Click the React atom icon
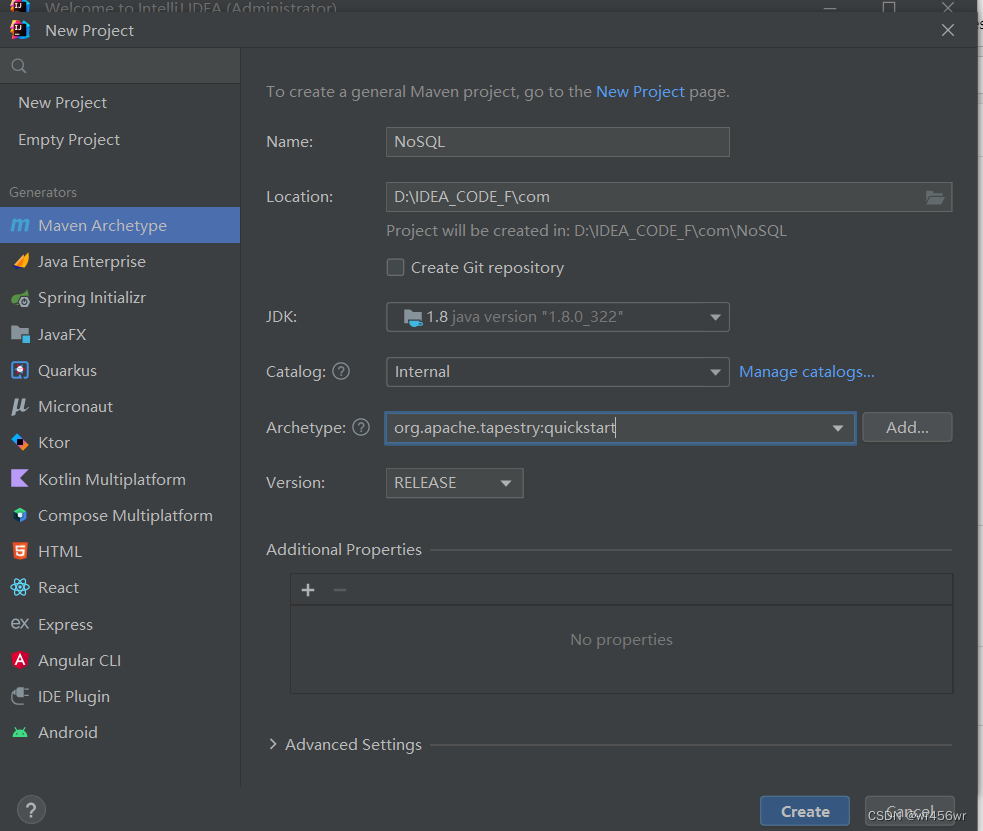 coord(20,587)
